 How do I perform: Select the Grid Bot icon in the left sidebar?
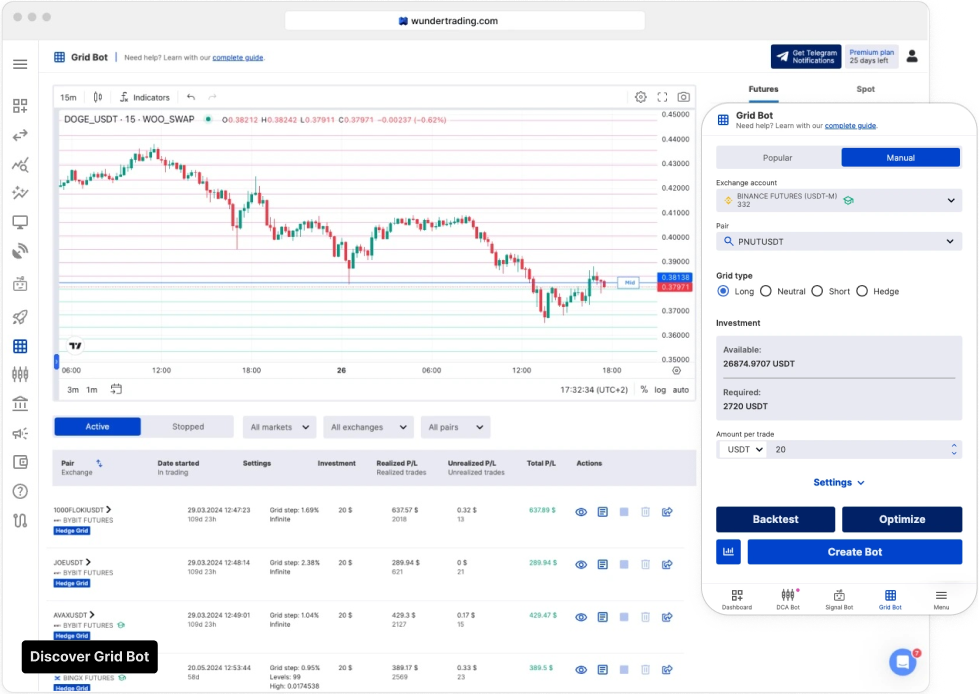click(x=20, y=346)
